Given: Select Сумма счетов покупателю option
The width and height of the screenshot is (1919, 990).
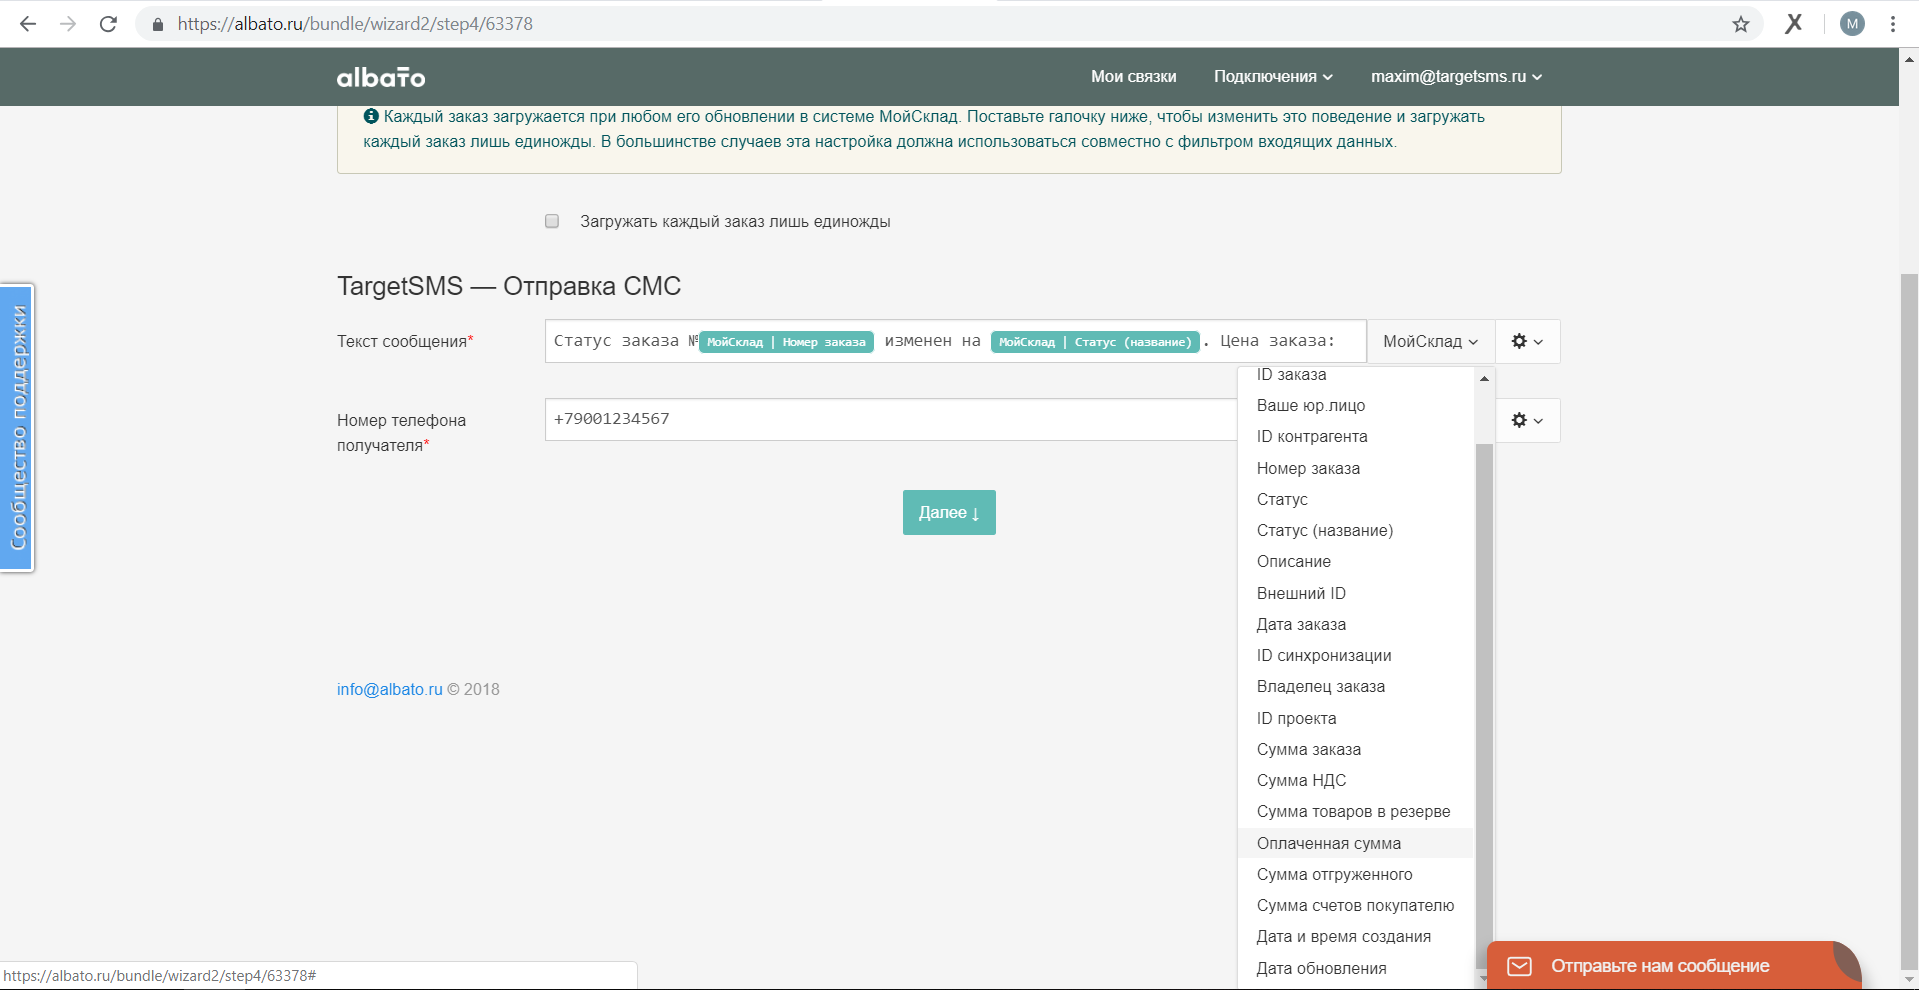Looking at the screenshot, I should pos(1355,905).
